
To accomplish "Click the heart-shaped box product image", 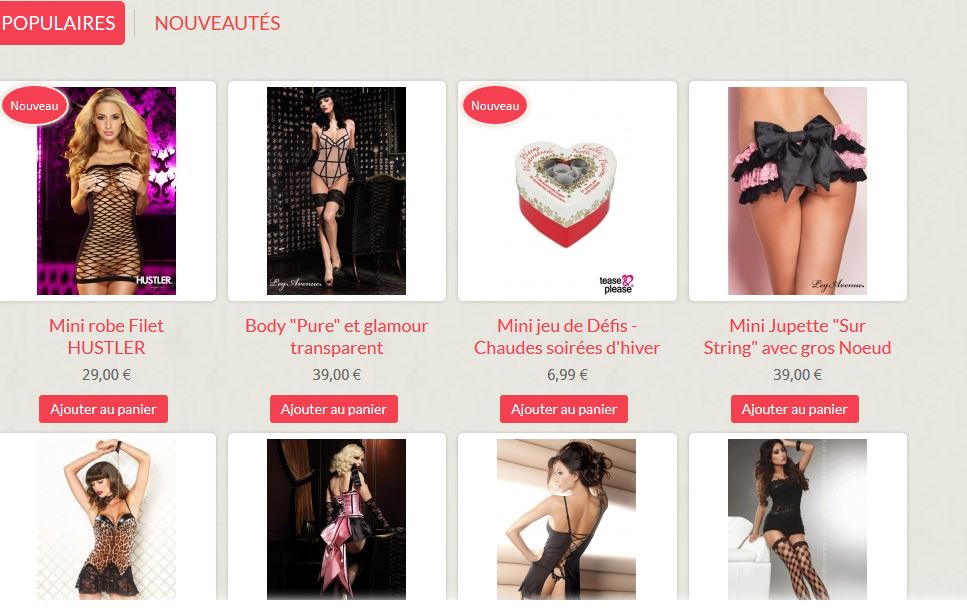I will click(567, 191).
